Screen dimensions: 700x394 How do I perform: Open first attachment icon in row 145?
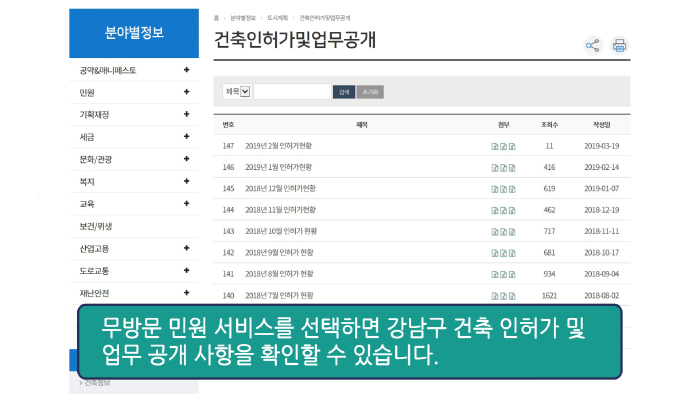coord(495,189)
